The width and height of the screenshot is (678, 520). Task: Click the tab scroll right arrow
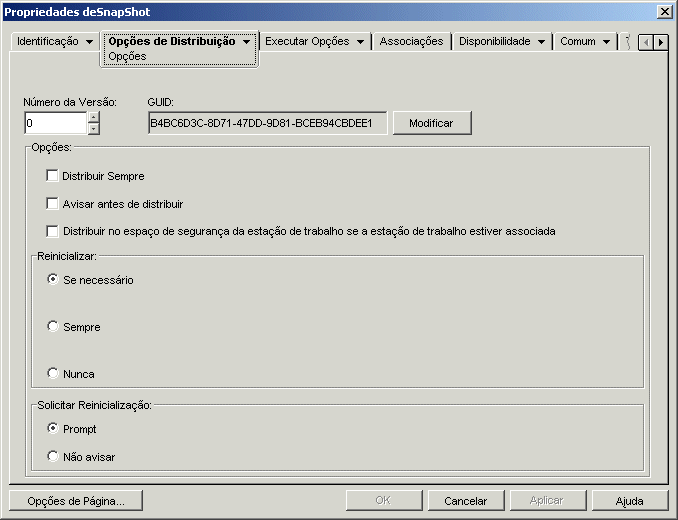click(661, 42)
